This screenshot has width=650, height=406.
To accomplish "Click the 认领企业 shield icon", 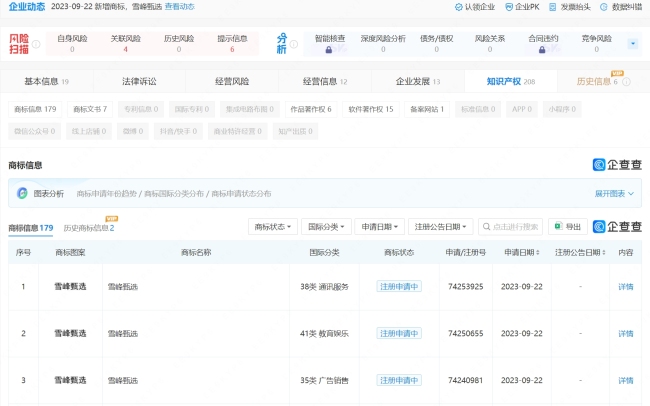I will (x=458, y=7).
